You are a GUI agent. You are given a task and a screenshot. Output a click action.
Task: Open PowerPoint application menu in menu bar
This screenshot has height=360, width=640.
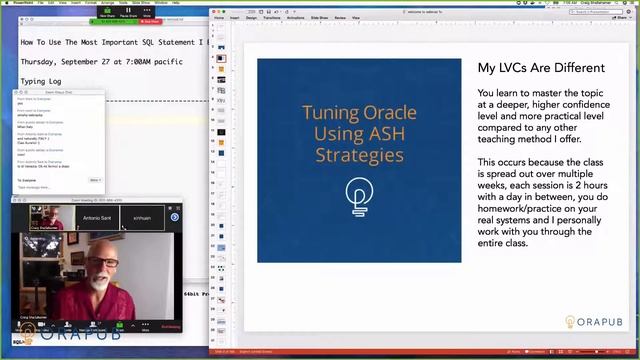tap(23, 2)
